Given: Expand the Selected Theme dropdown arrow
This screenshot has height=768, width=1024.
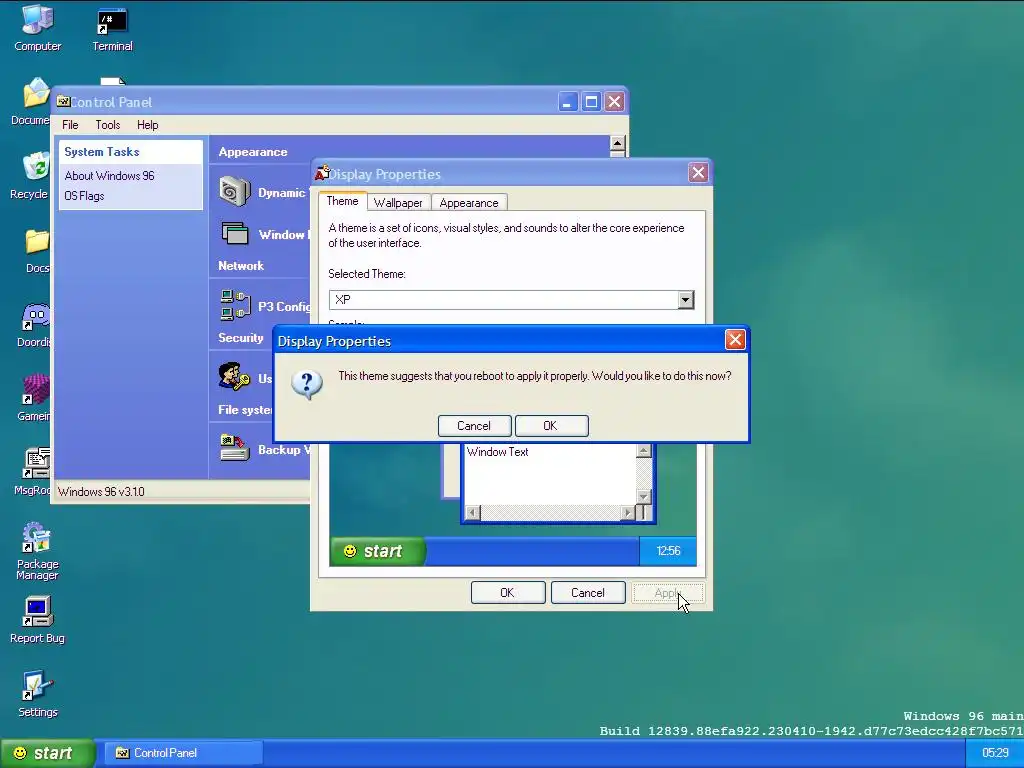Looking at the screenshot, I should (x=685, y=300).
